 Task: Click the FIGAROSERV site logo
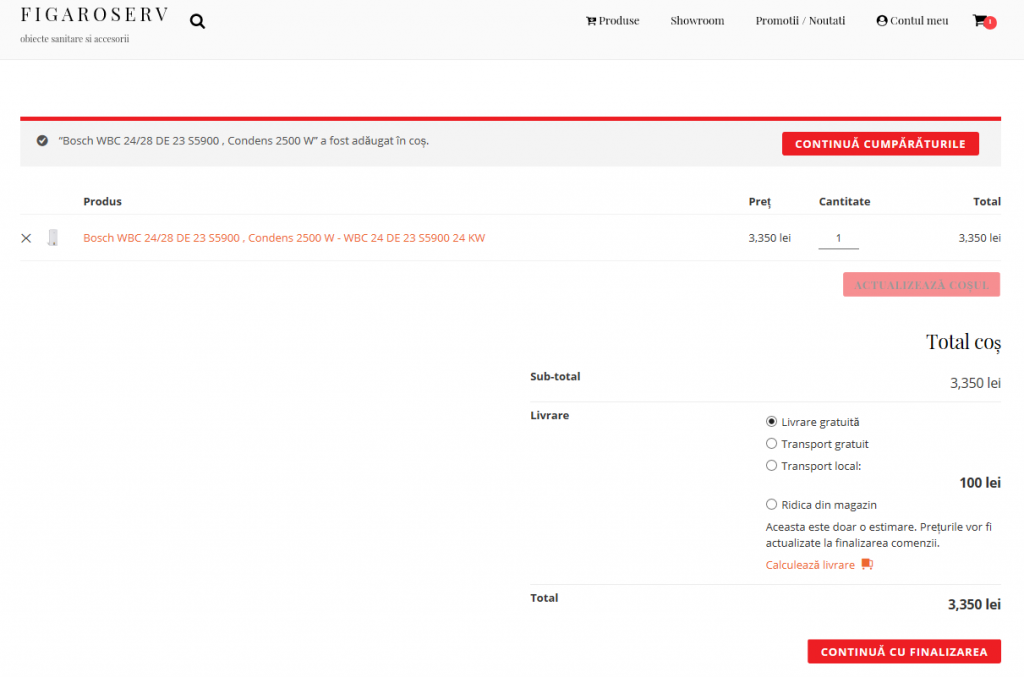click(x=95, y=14)
